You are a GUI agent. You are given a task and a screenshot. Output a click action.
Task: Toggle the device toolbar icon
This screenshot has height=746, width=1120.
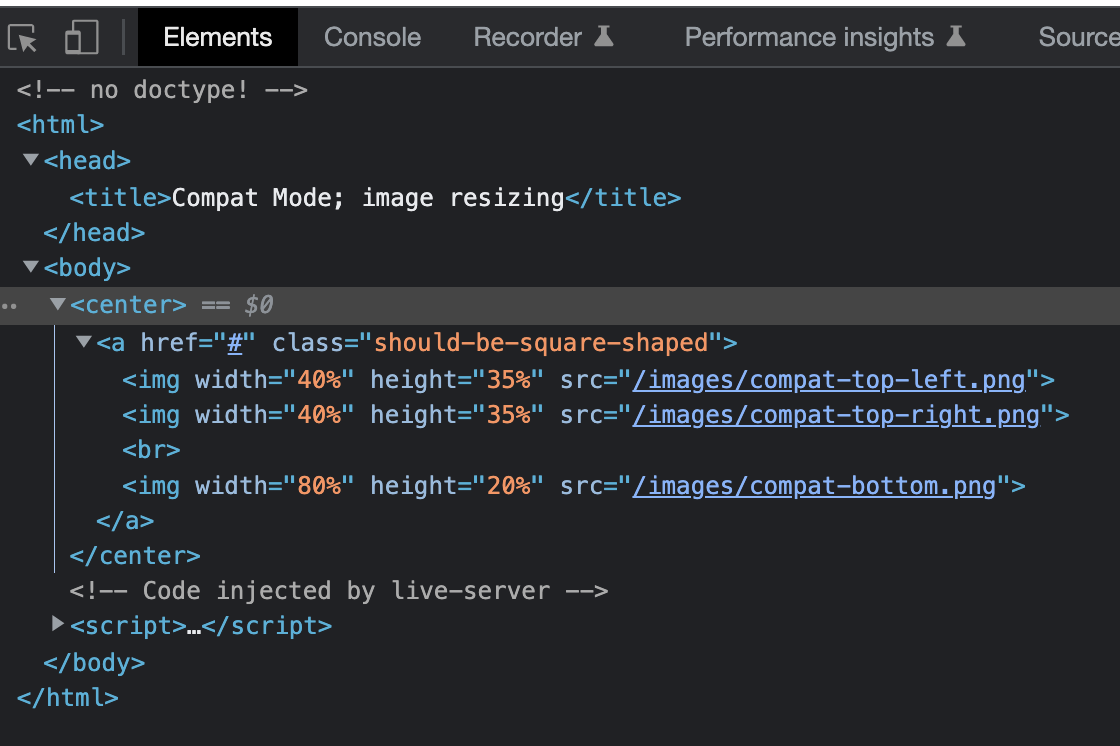pyautogui.click(x=81, y=37)
